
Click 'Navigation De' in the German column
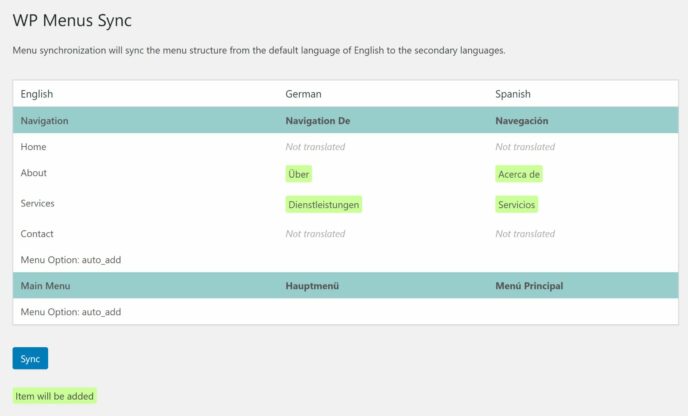[318, 121]
